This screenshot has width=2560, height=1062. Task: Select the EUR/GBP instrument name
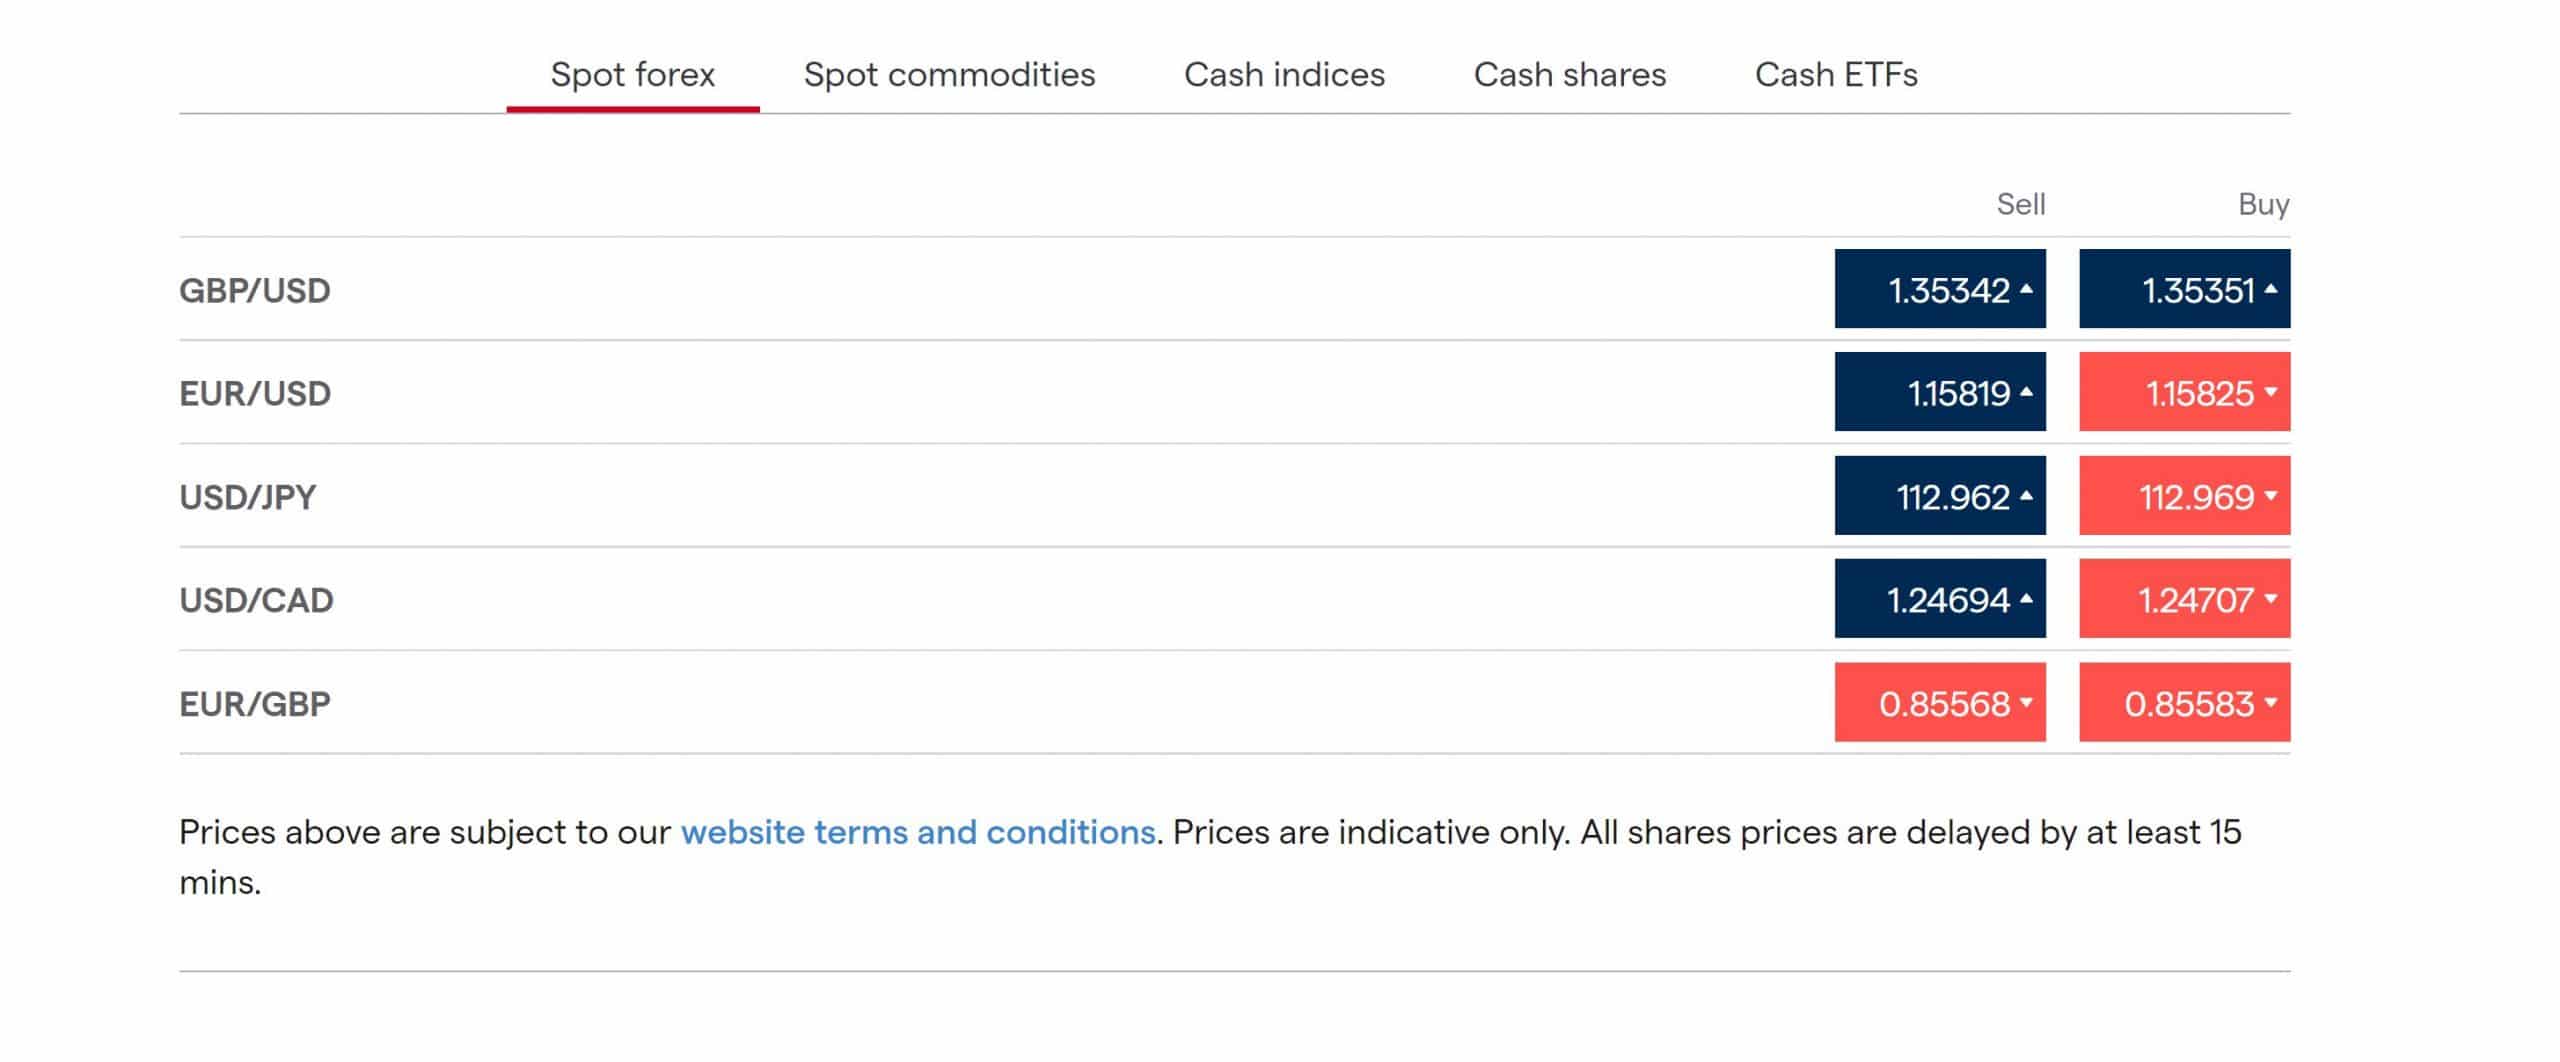(x=255, y=704)
